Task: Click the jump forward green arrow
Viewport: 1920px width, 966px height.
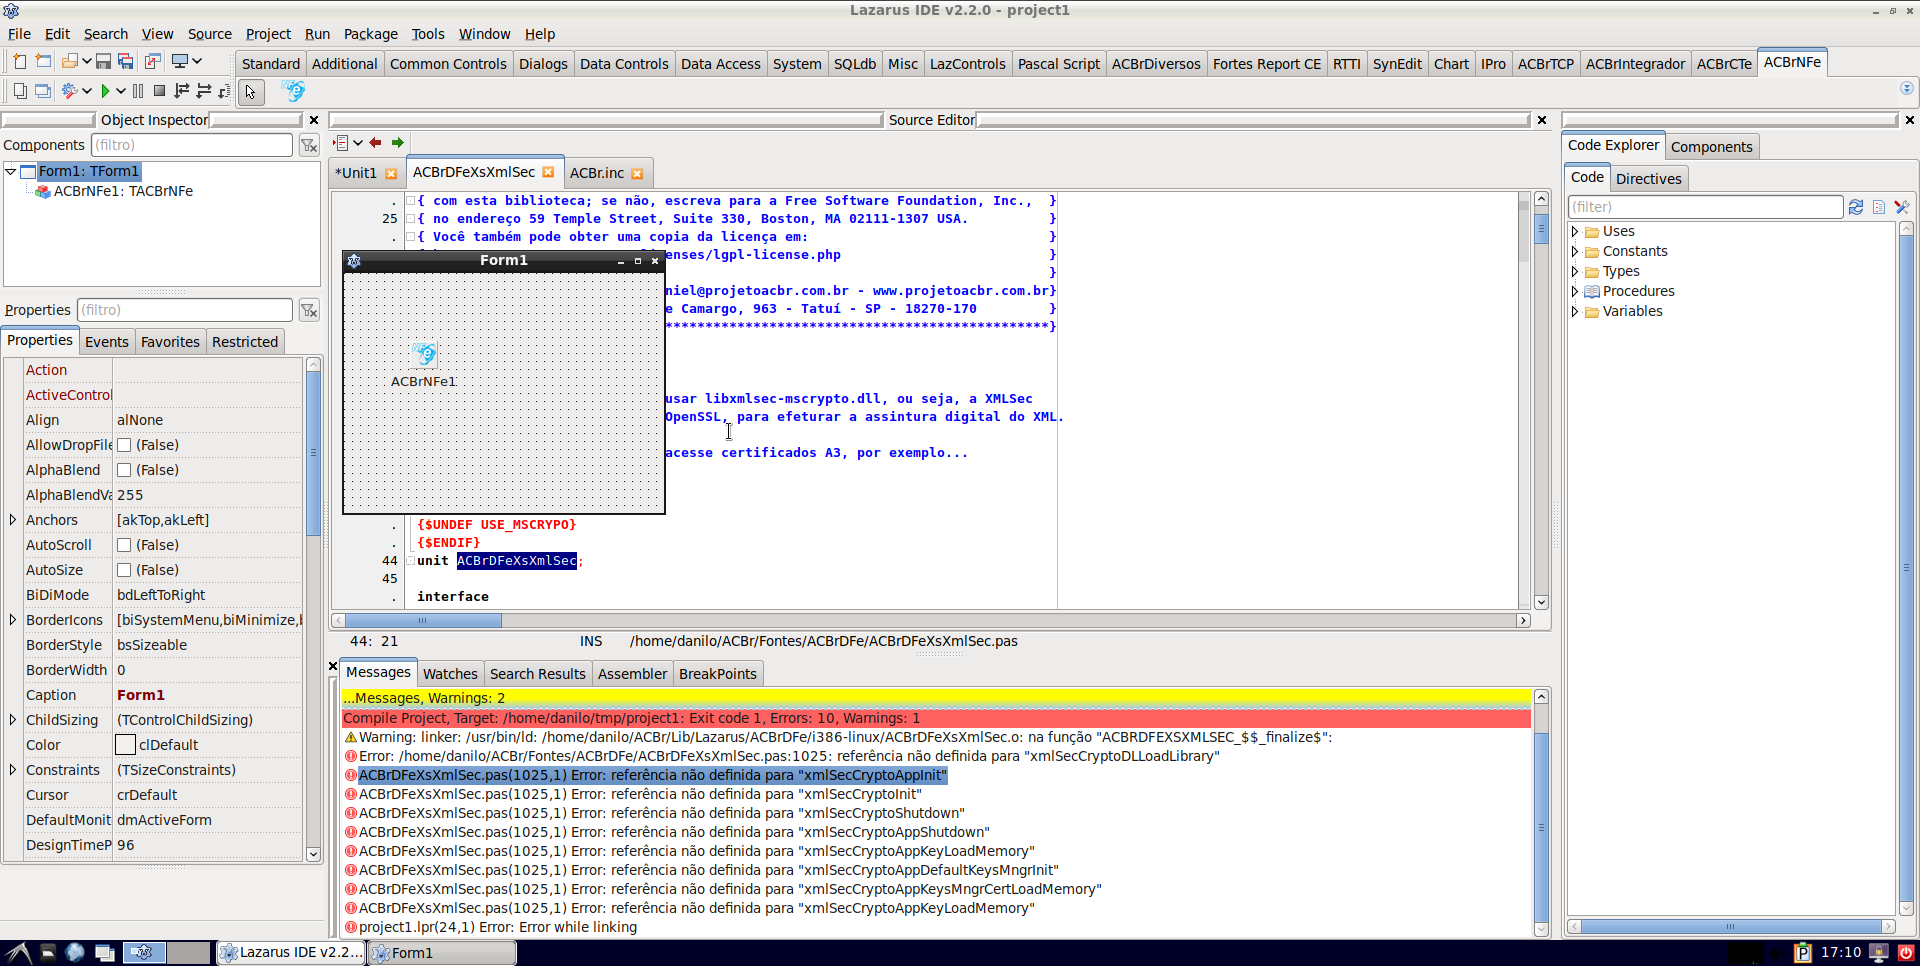Action: [398, 143]
